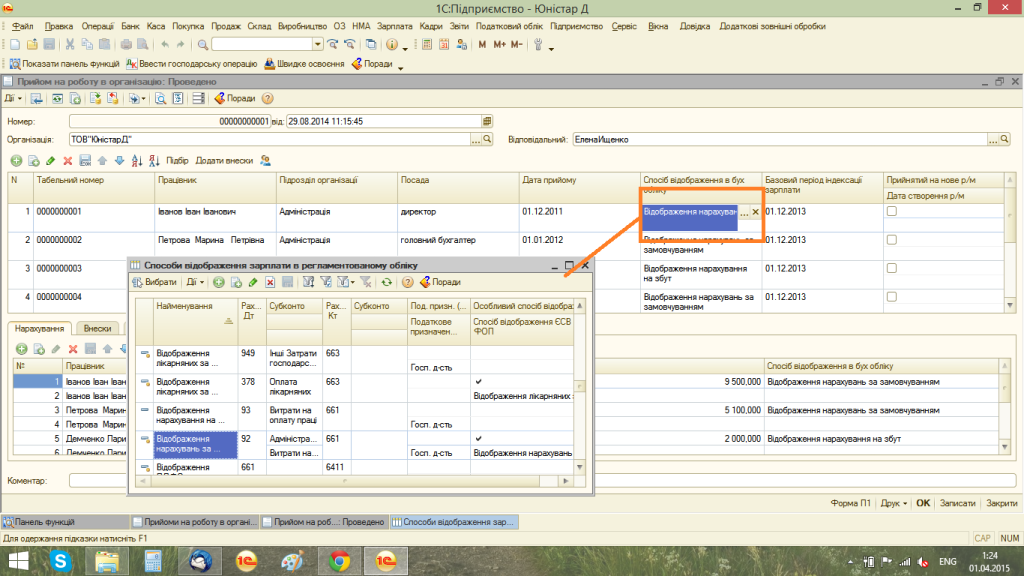Open the calendar icon in the main toolbar
The width and height of the screenshot is (1024, 576).
444,44
